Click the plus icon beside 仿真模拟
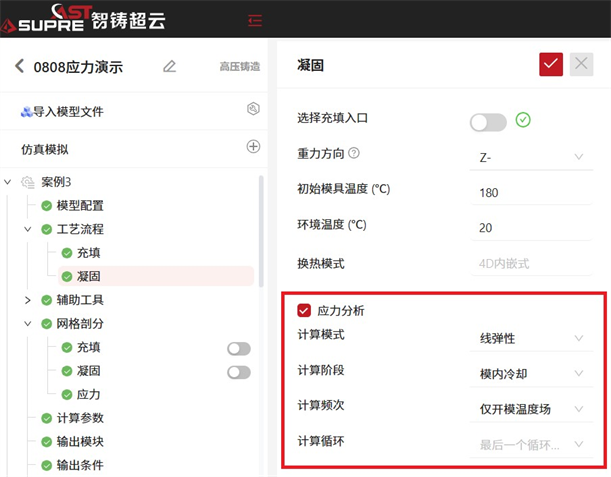This screenshot has height=477, width=611. click(253, 147)
